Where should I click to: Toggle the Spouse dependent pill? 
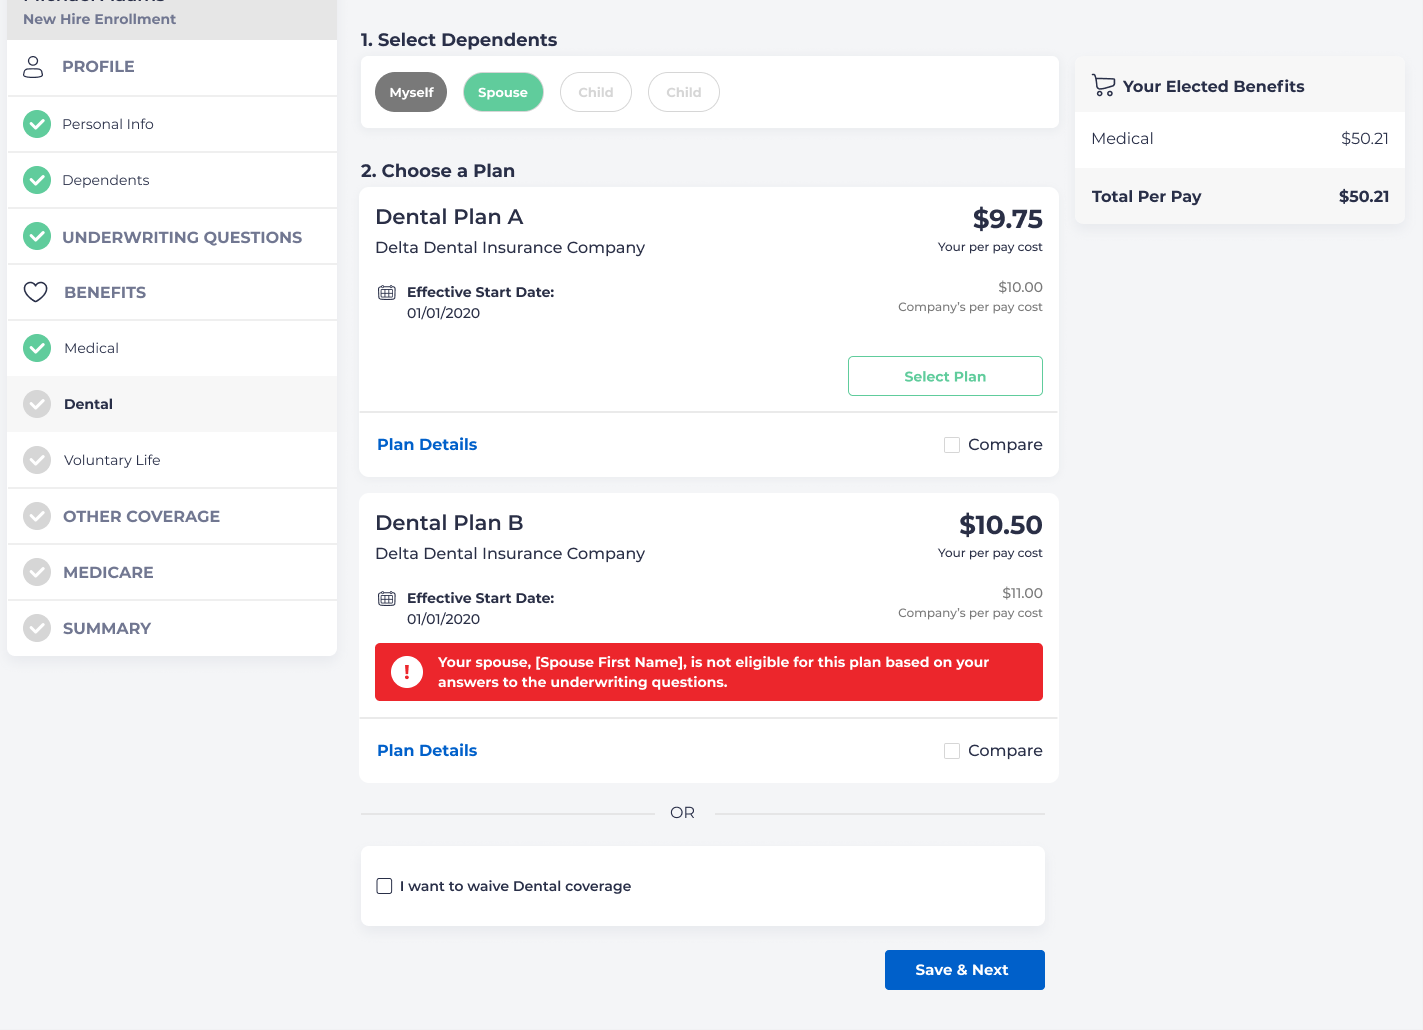[503, 92]
